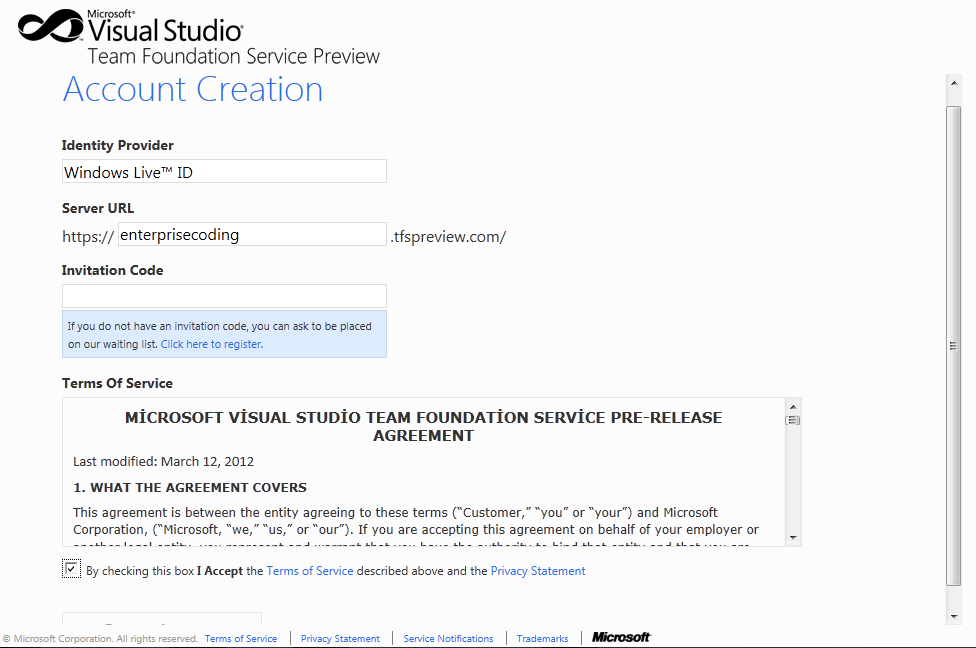This screenshot has height=648, width=976.
Task: Click the page scrollbar up arrow
Action: coord(954,83)
